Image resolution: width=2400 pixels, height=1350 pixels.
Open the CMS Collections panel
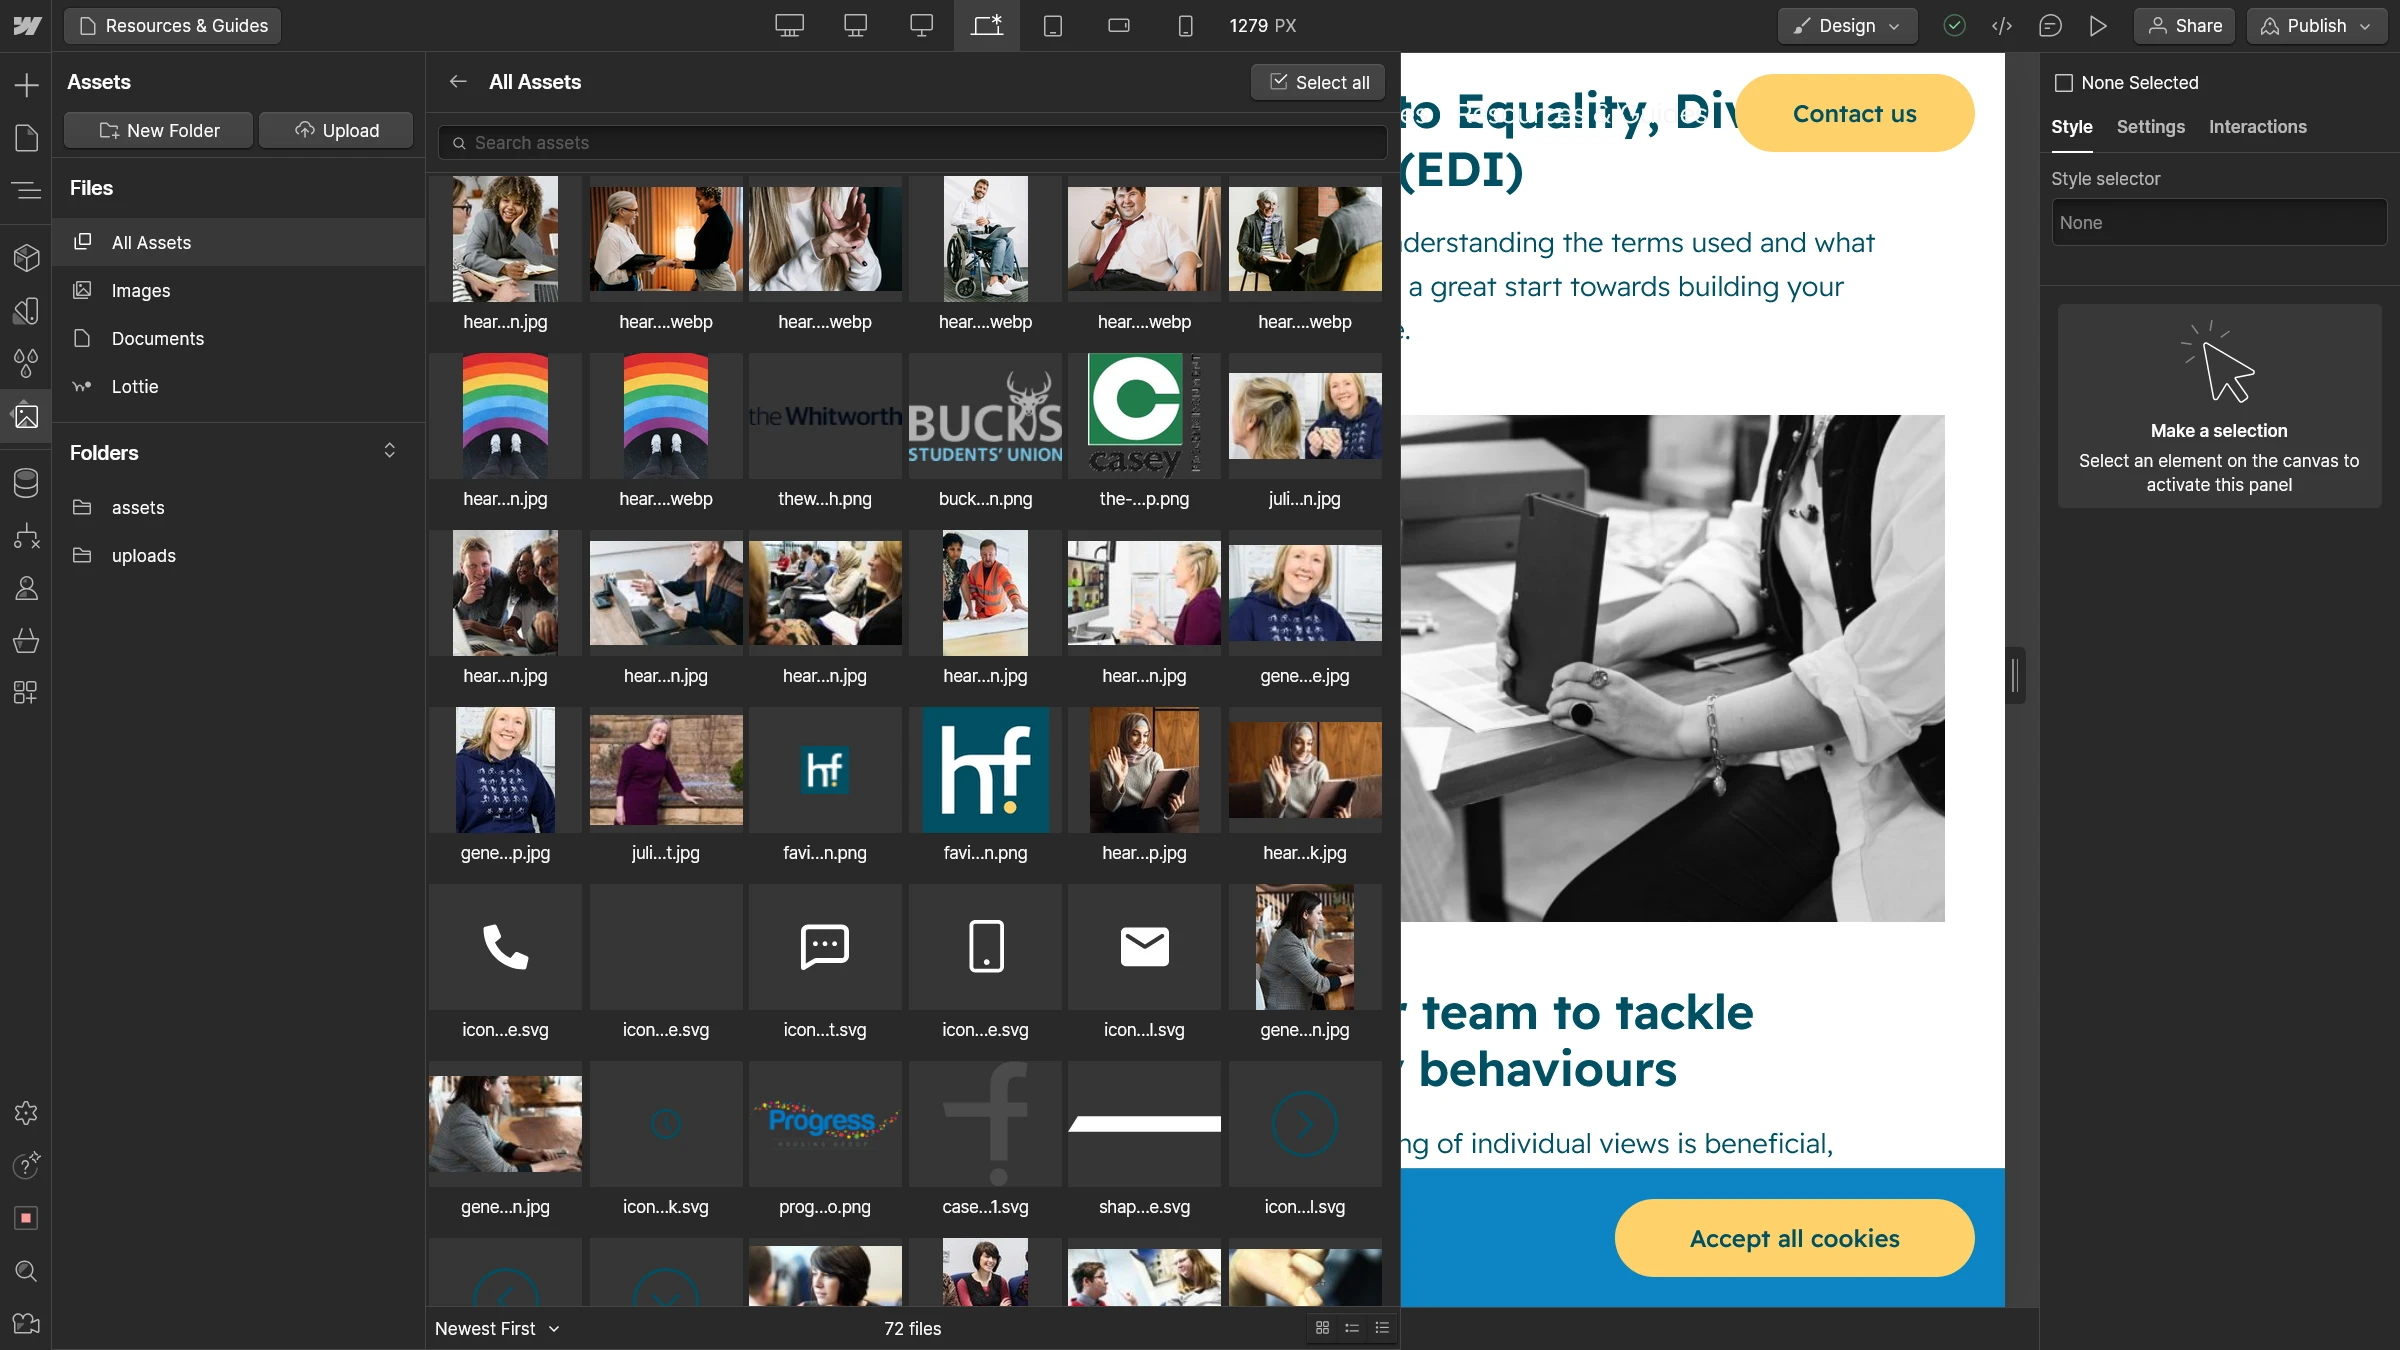(26, 483)
